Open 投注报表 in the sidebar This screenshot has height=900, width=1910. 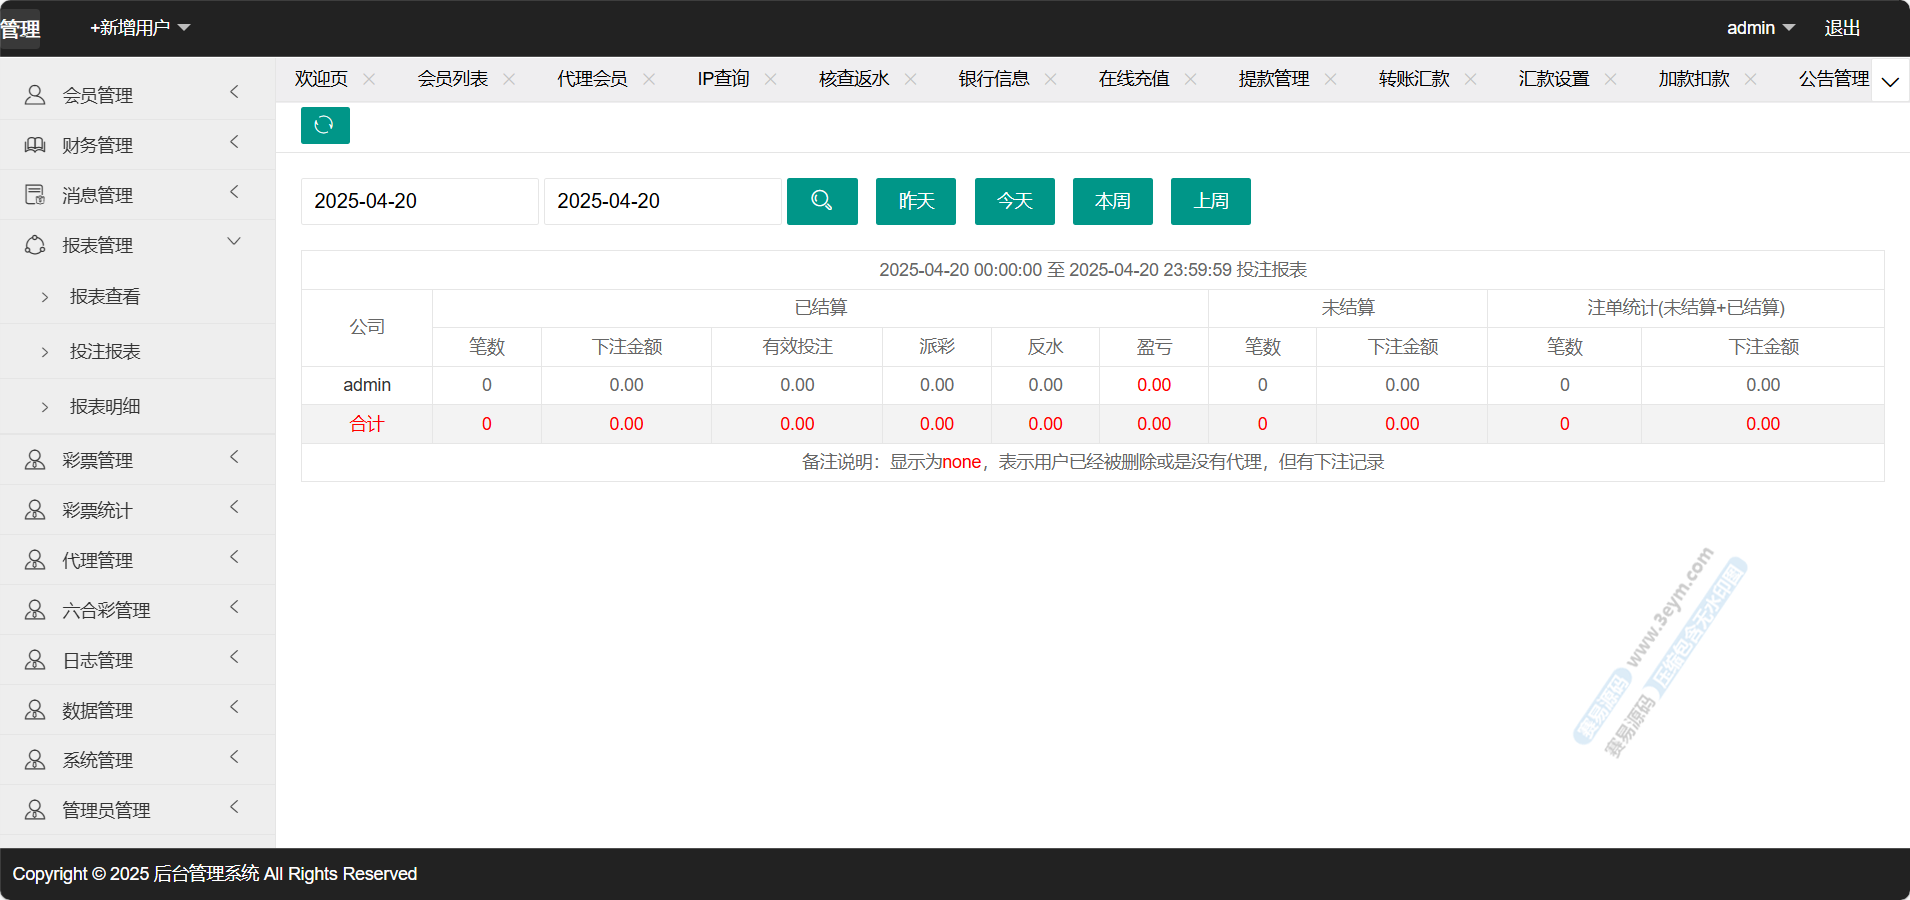click(105, 351)
